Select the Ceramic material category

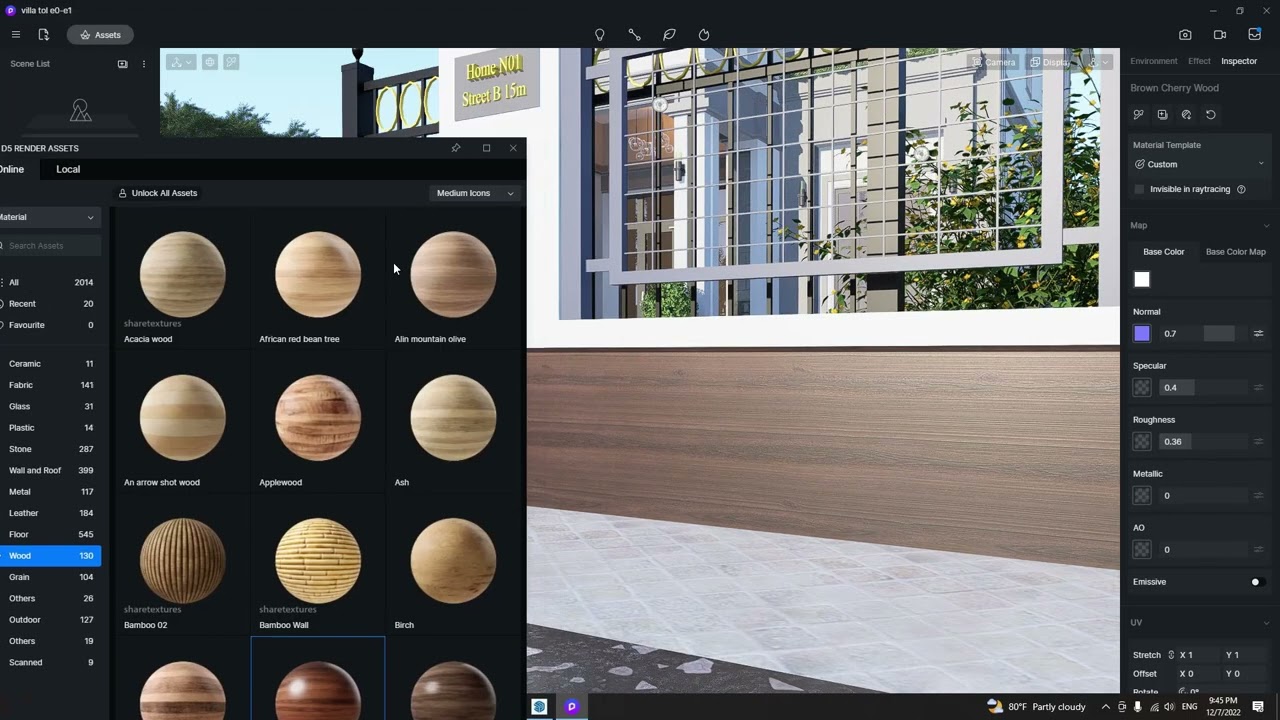pyautogui.click(x=50, y=364)
